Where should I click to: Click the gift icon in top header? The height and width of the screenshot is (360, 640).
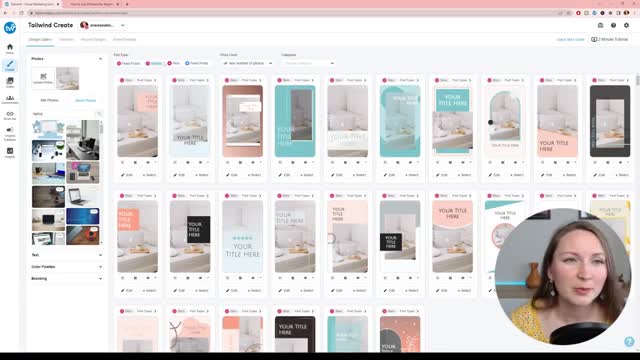point(600,25)
